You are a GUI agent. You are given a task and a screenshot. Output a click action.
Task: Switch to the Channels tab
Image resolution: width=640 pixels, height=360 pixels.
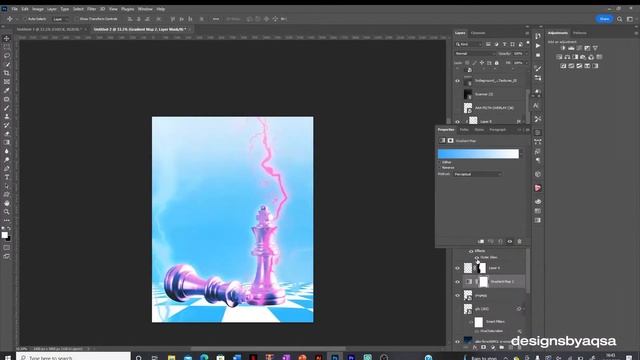click(x=478, y=33)
